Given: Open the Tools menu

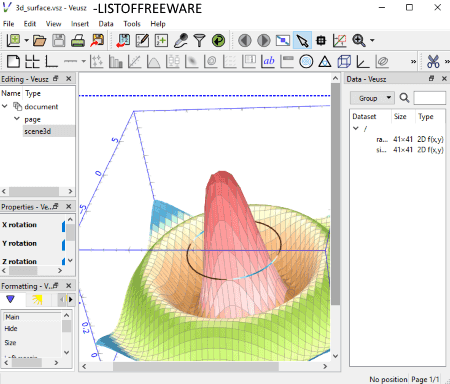Looking at the screenshot, I should [x=132, y=24].
